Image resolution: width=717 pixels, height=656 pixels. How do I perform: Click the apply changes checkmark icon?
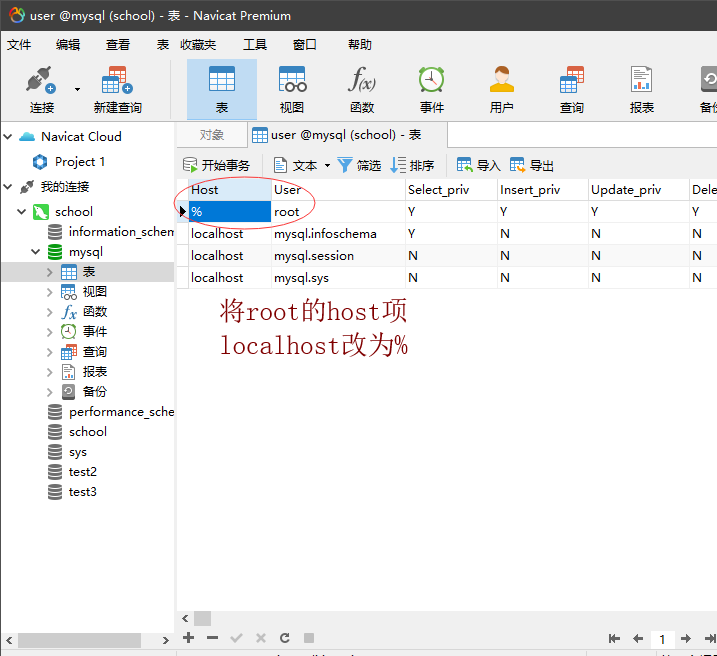tap(236, 638)
